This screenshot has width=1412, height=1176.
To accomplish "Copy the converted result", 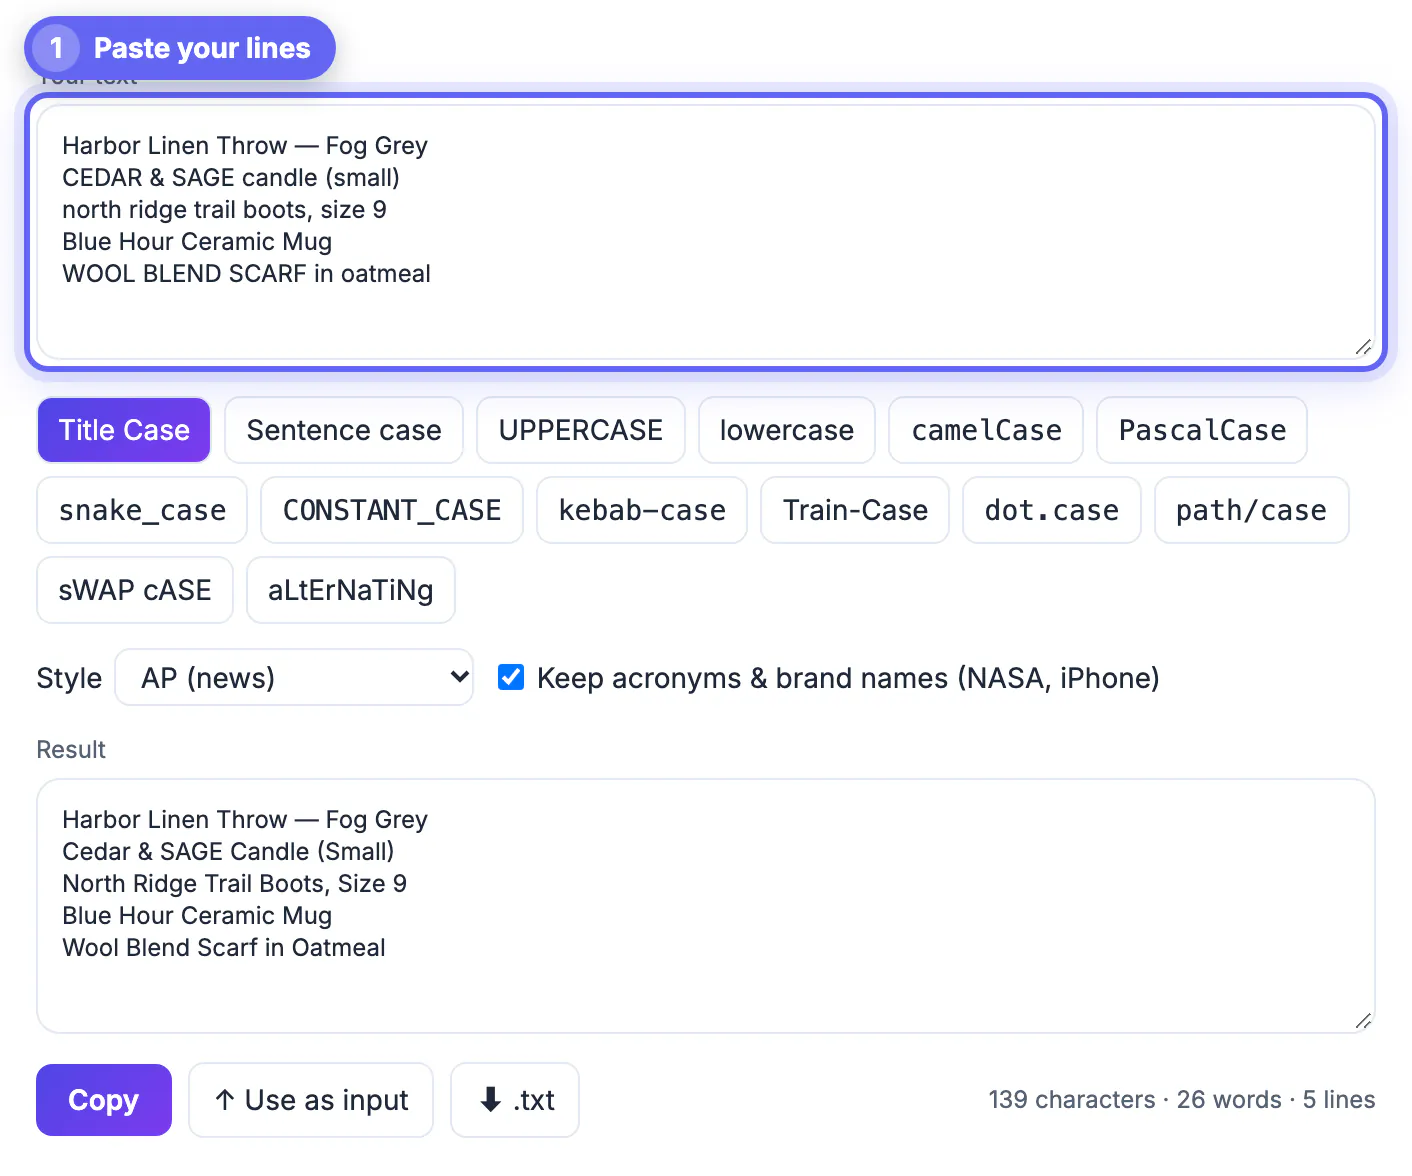I will tap(104, 1100).
